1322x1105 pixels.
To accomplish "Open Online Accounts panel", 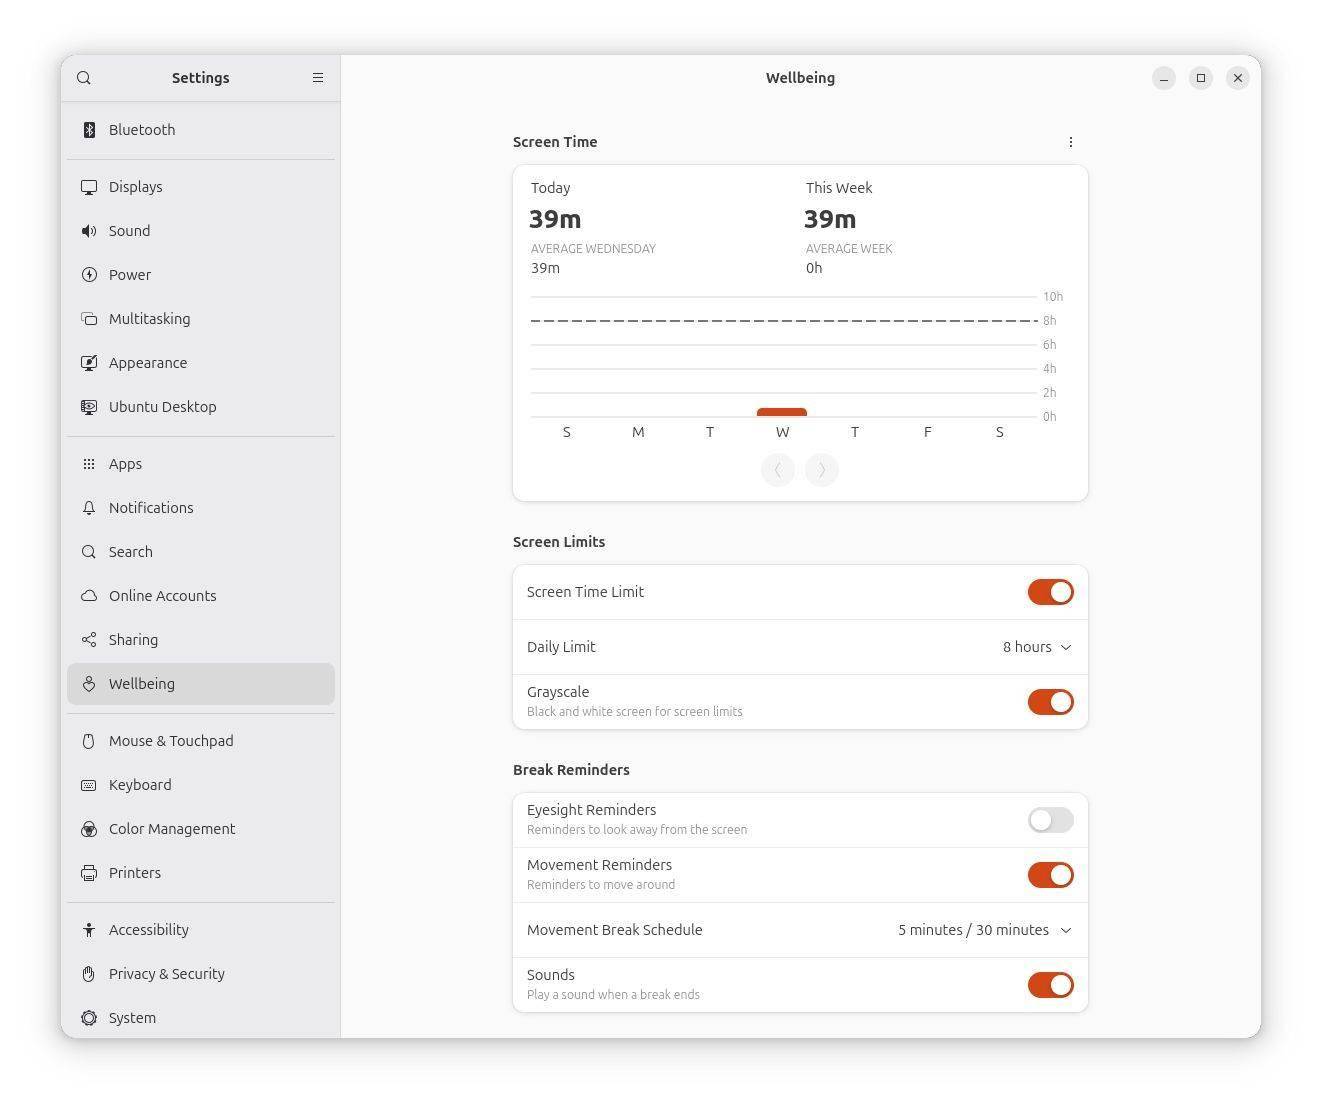I will coord(201,596).
